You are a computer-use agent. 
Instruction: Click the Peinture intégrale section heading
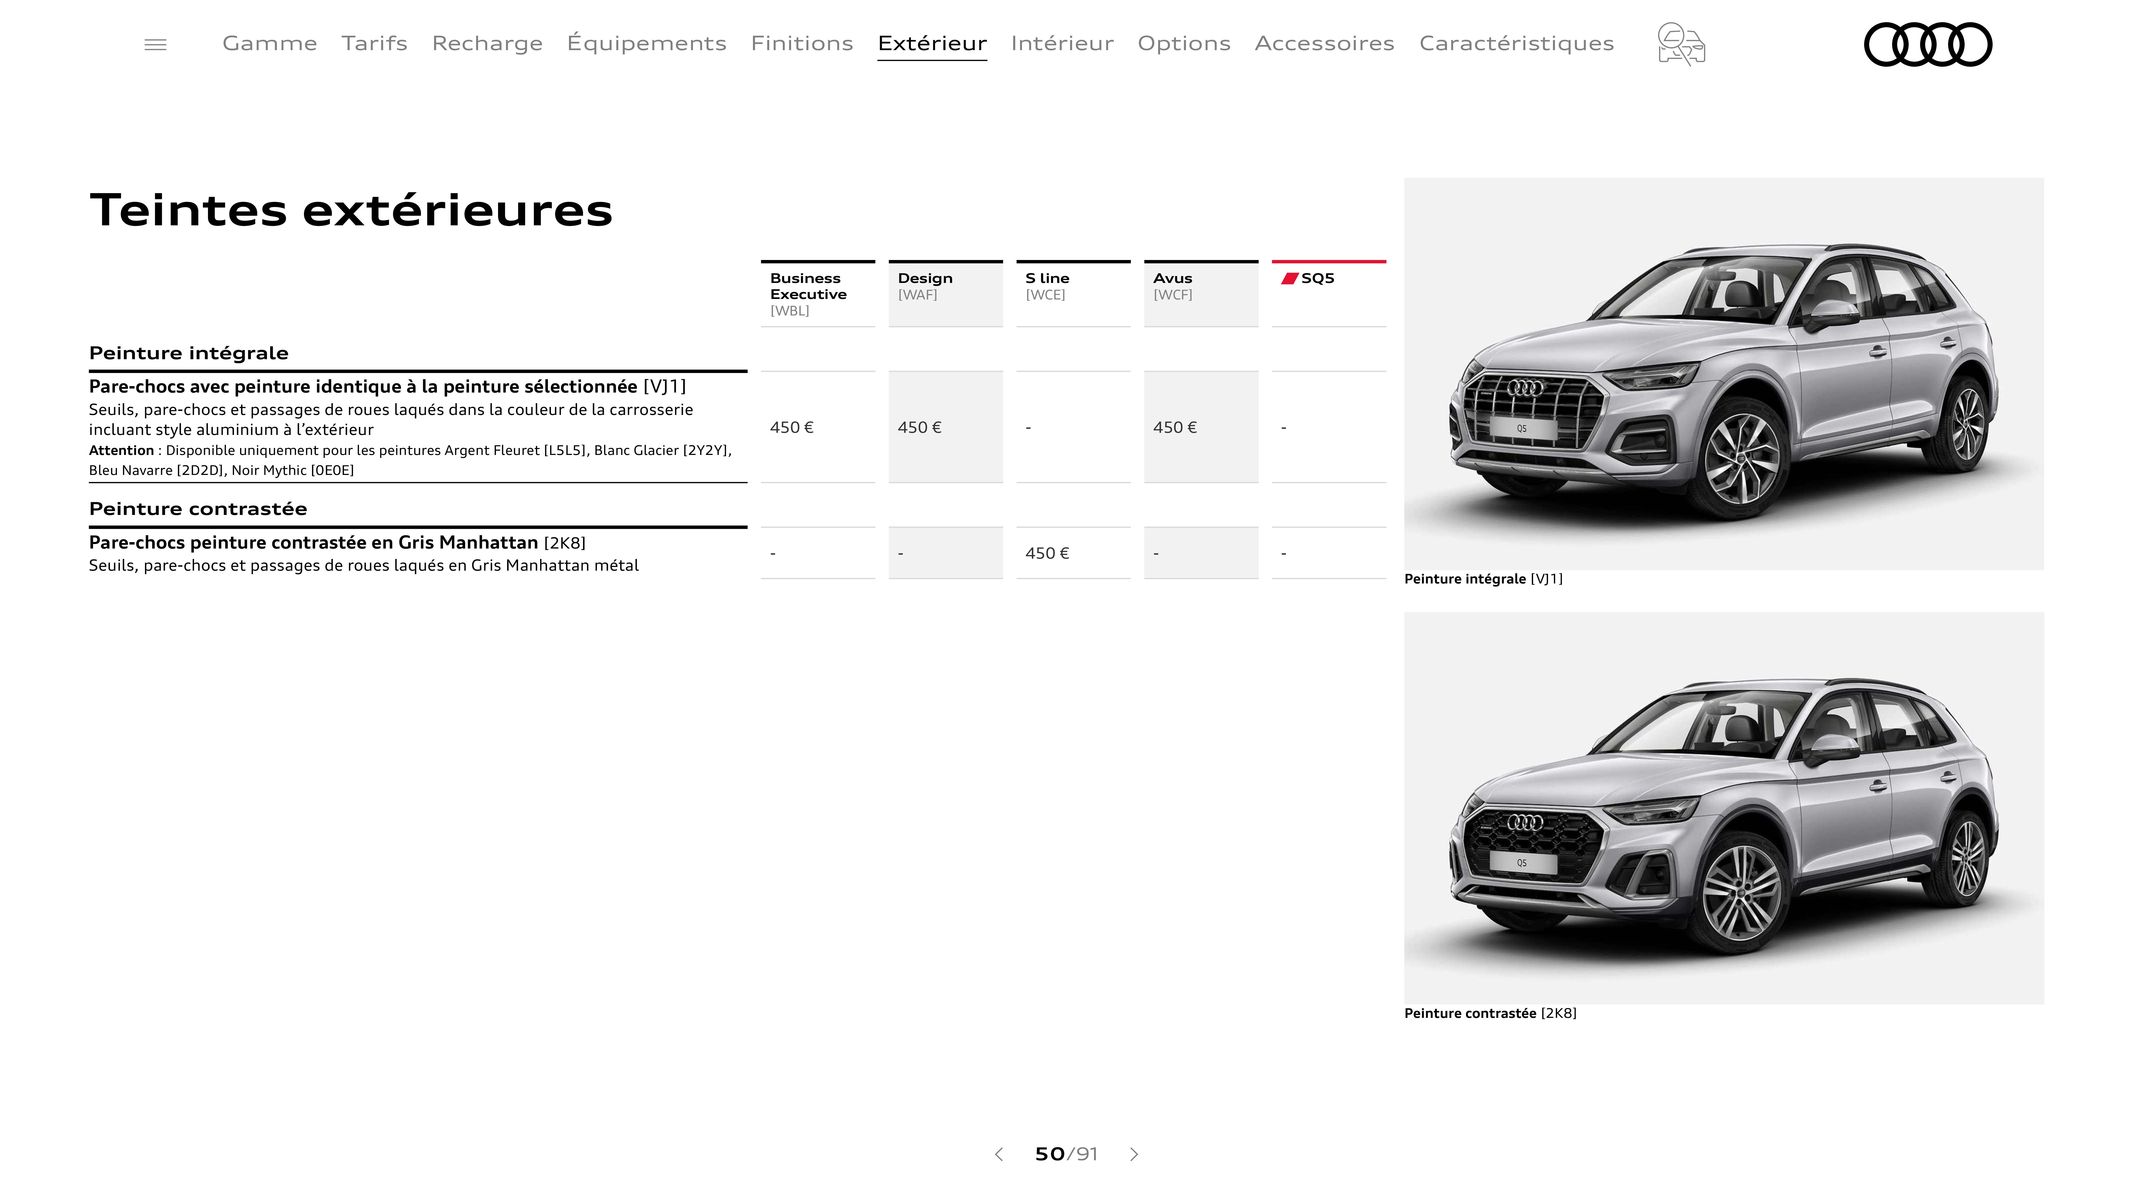coord(189,353)
